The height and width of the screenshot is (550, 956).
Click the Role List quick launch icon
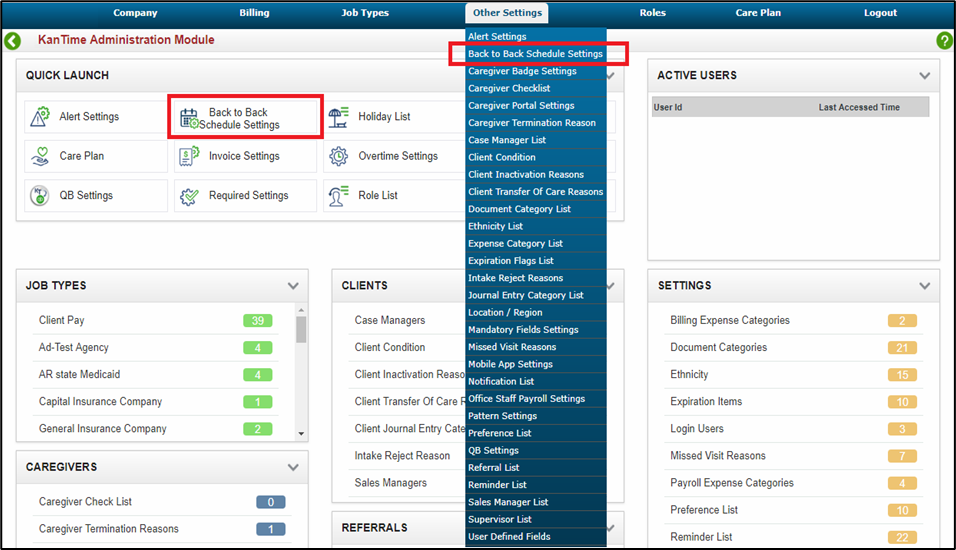coord(339,196)
